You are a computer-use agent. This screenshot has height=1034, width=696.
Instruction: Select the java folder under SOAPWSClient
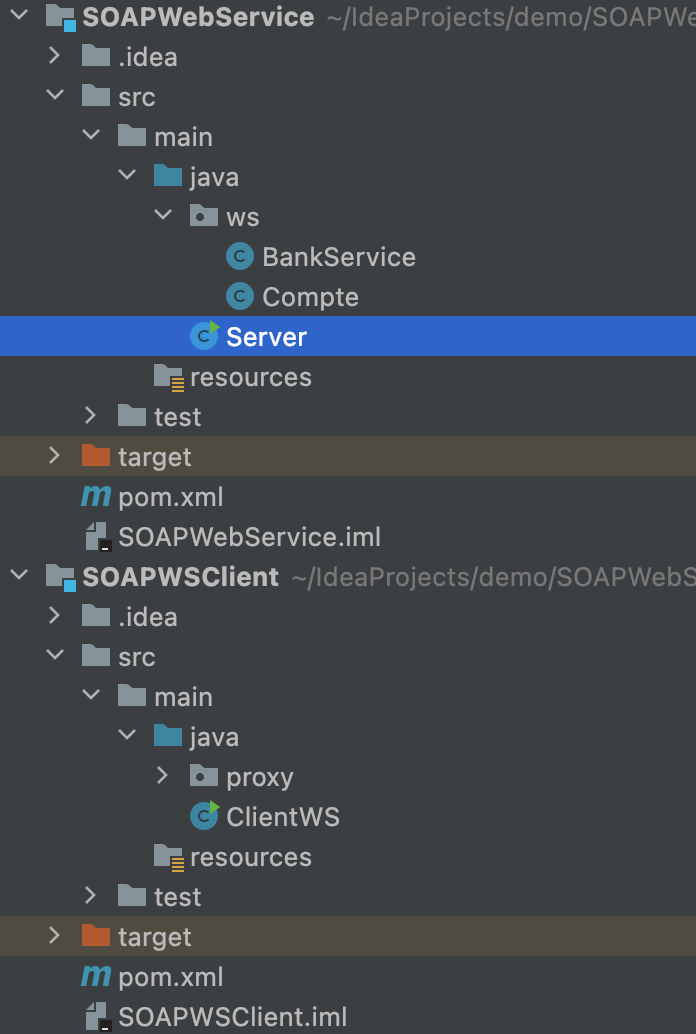point(216,736)
